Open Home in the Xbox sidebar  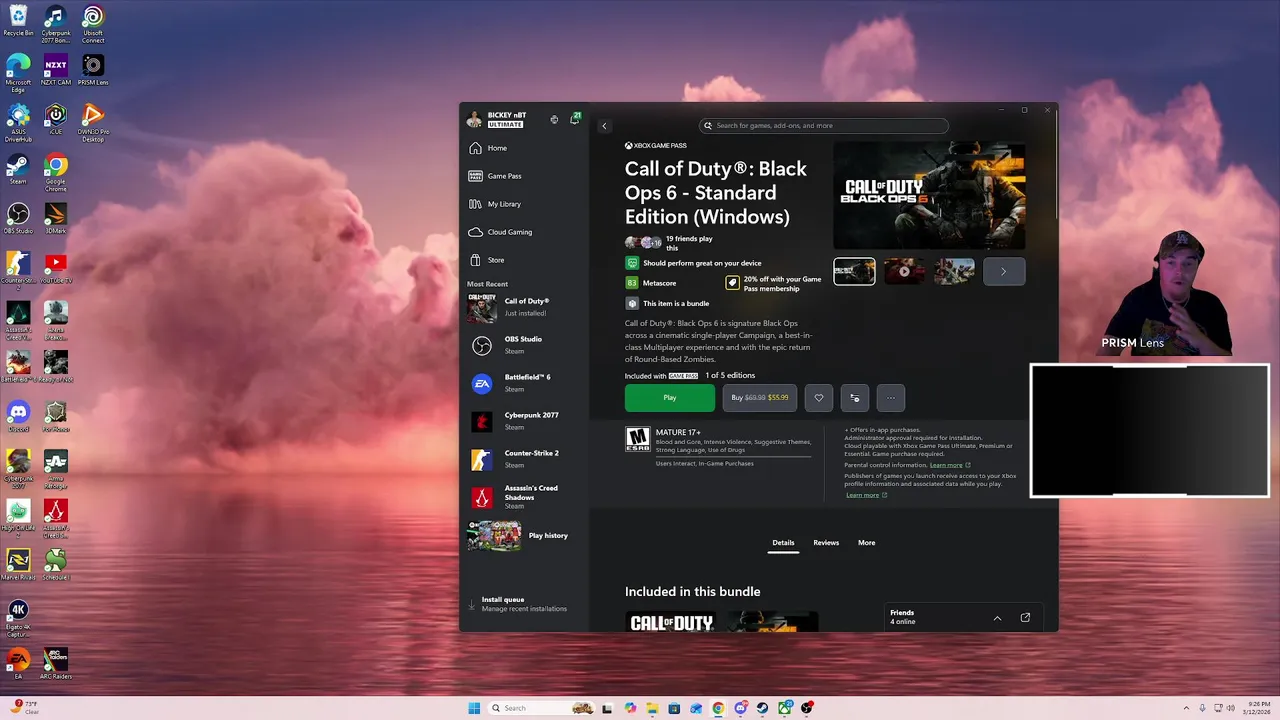point(488,148)
